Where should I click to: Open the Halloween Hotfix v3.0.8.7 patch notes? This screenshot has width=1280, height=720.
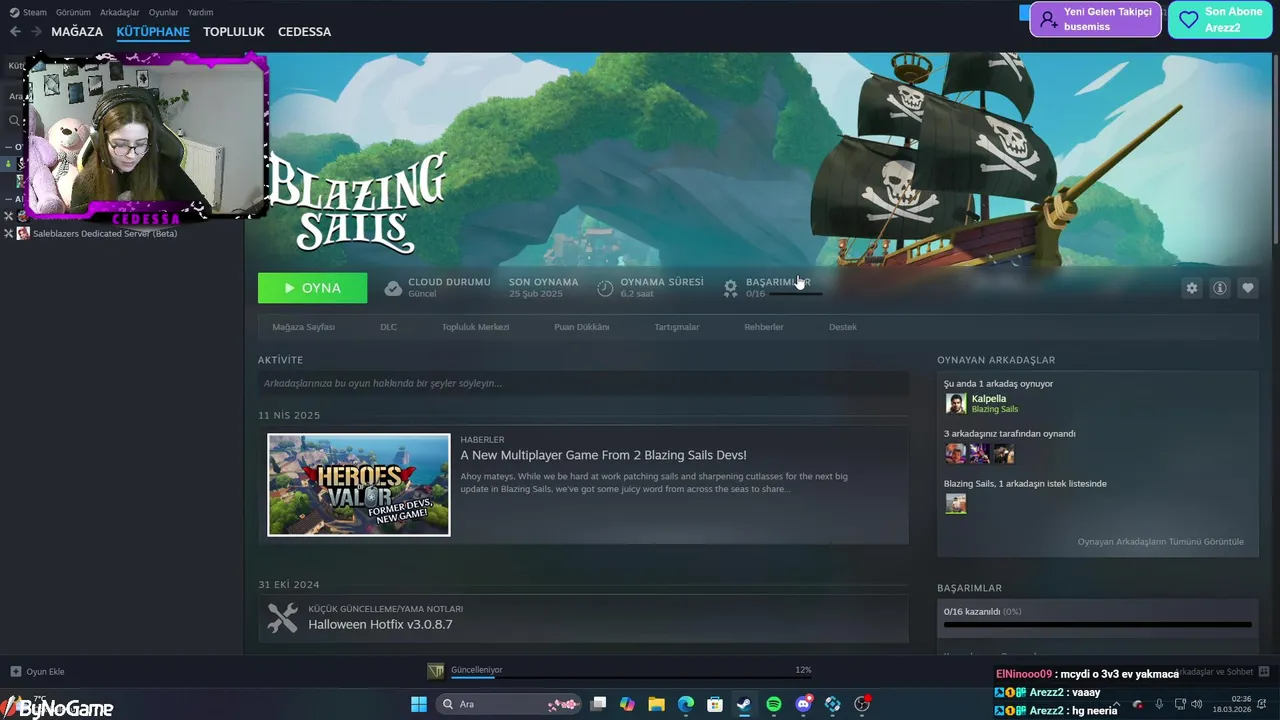point(380,624)
